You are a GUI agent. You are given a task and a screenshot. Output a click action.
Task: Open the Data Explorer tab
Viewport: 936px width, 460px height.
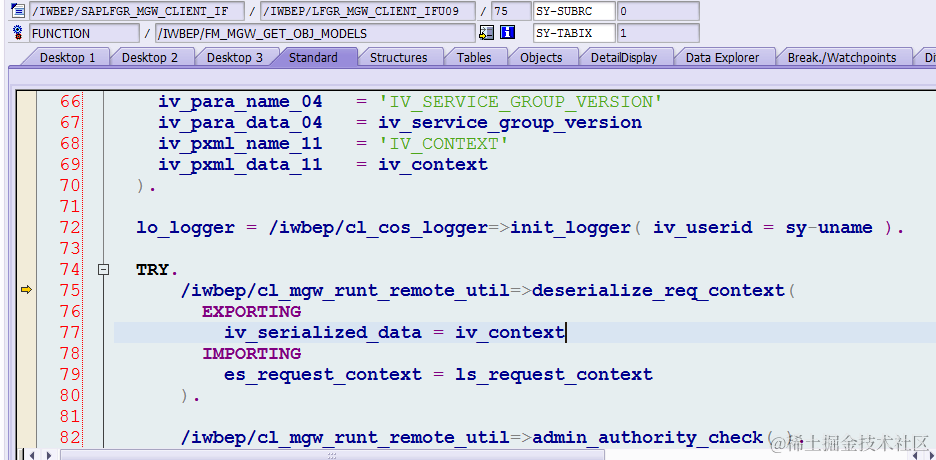tap(722, 57)
